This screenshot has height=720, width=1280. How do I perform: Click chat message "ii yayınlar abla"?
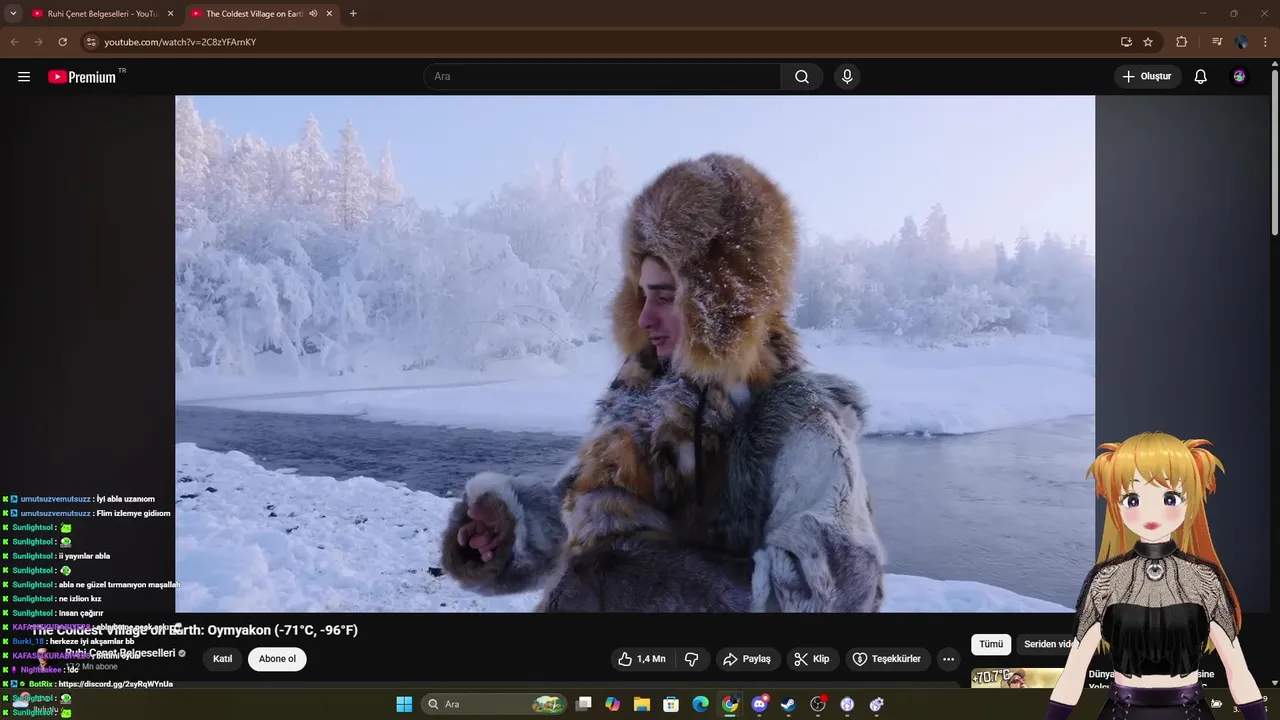pos(84,556)
